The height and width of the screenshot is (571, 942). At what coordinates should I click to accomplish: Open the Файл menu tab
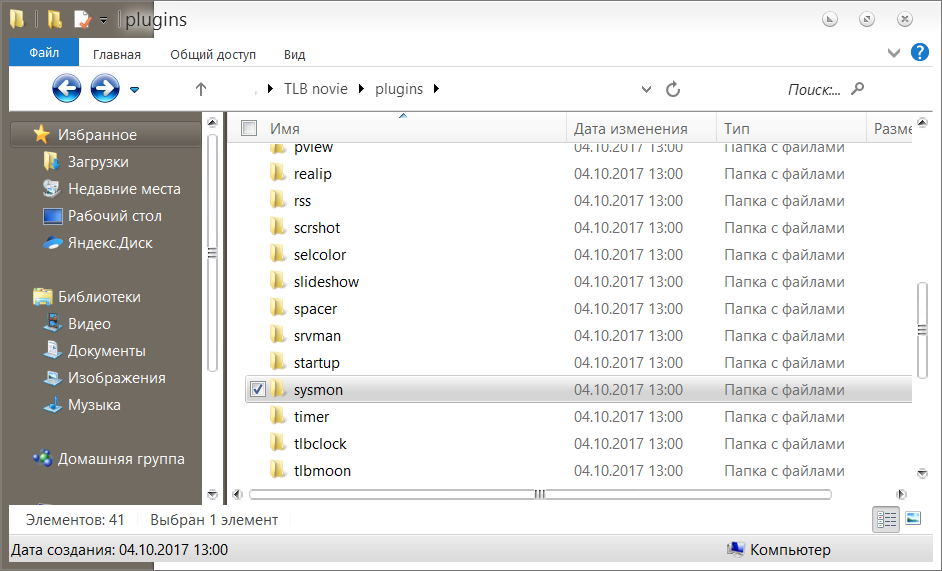(x=44, y=53)
